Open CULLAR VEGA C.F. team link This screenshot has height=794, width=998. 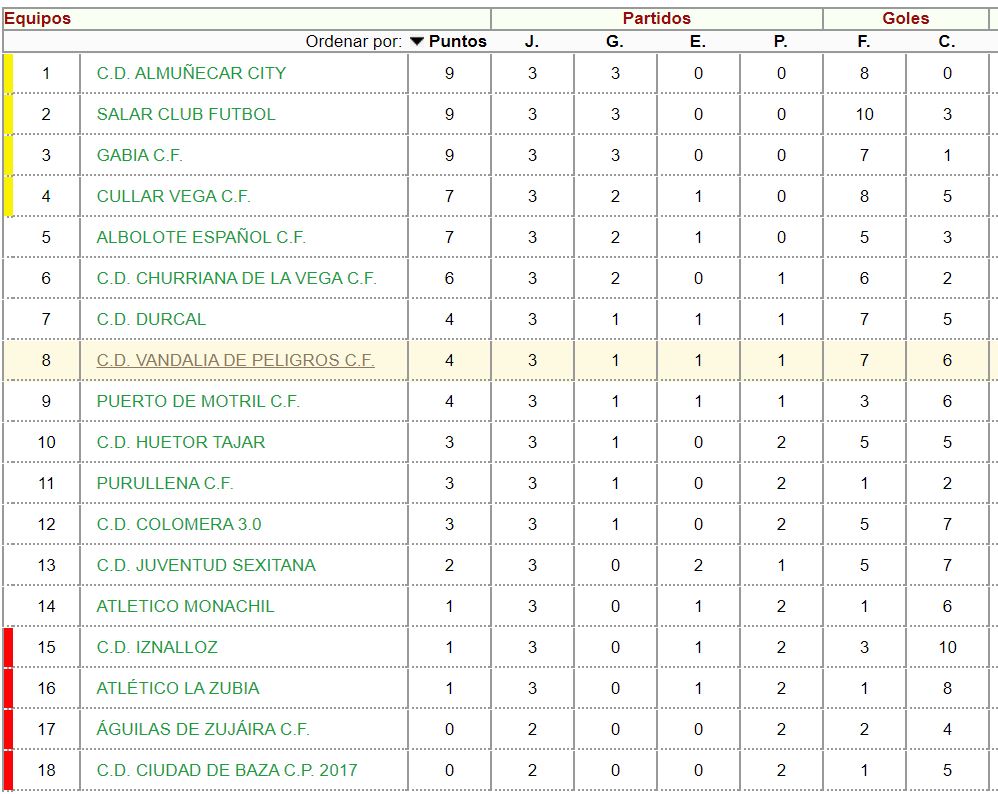click(173, 196)
